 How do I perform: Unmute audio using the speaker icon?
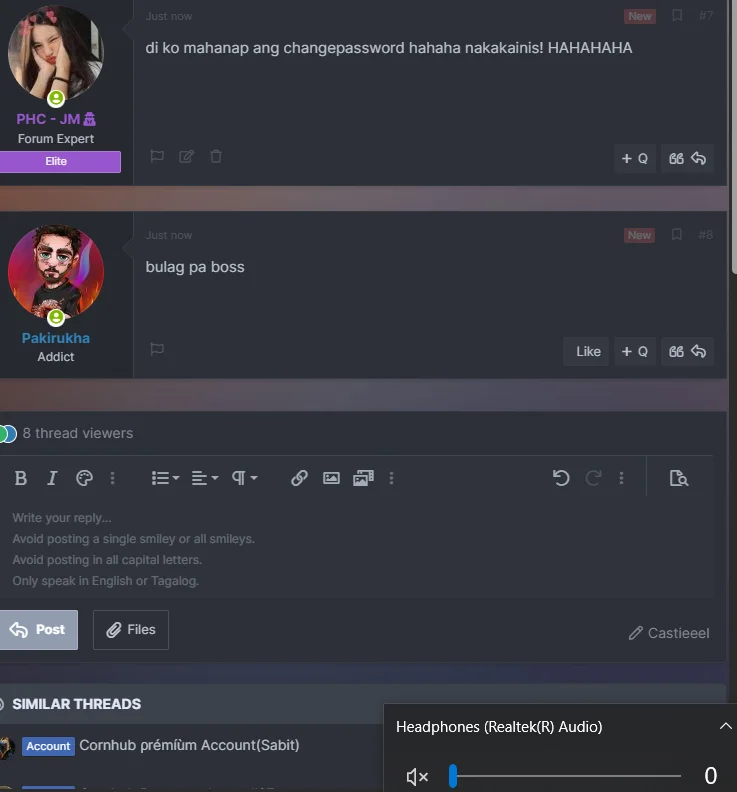(417, 776)
